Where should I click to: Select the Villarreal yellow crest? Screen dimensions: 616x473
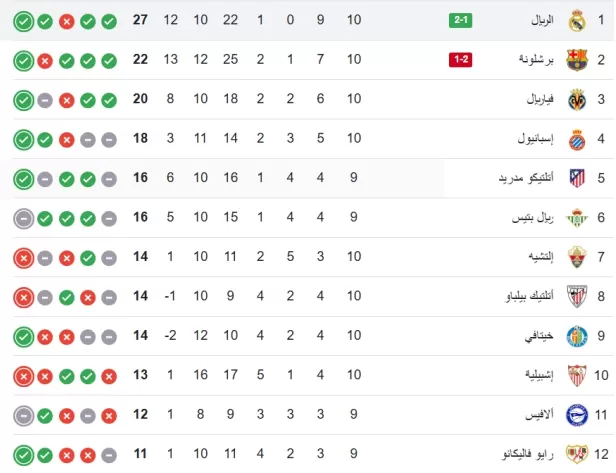click(576, 100)
